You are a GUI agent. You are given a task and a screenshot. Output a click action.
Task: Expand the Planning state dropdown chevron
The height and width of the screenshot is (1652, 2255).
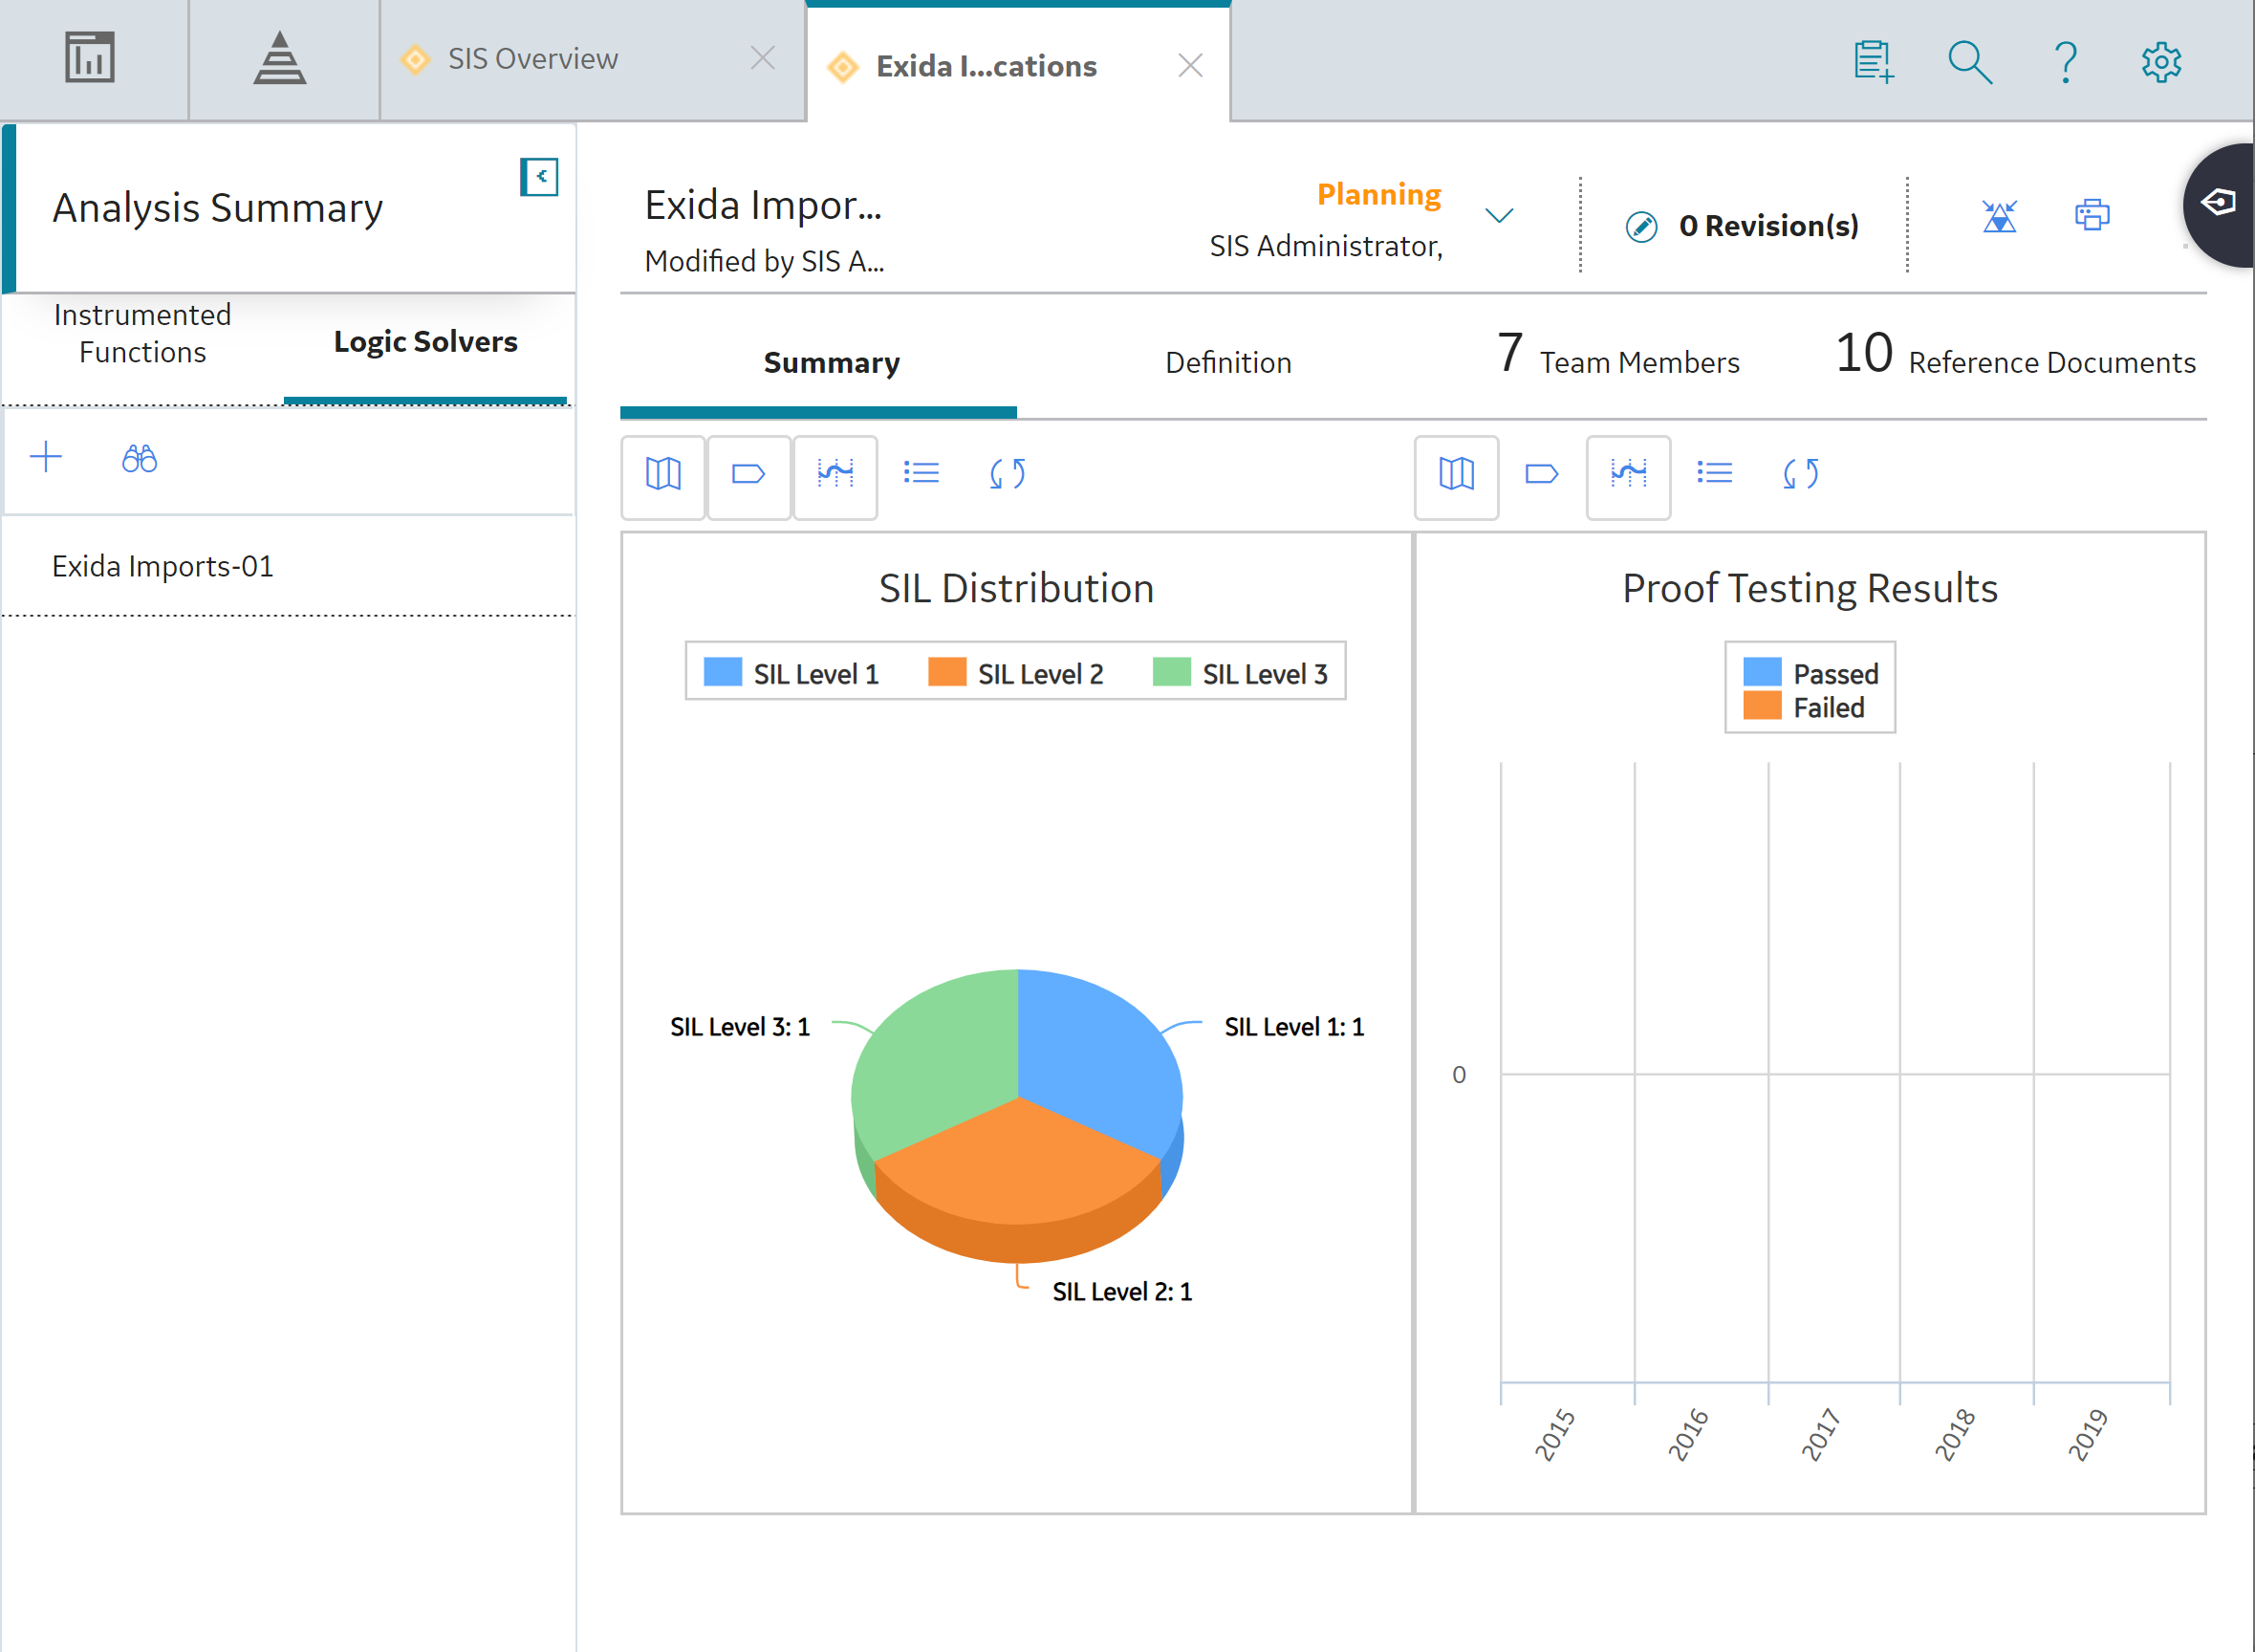1498,216
